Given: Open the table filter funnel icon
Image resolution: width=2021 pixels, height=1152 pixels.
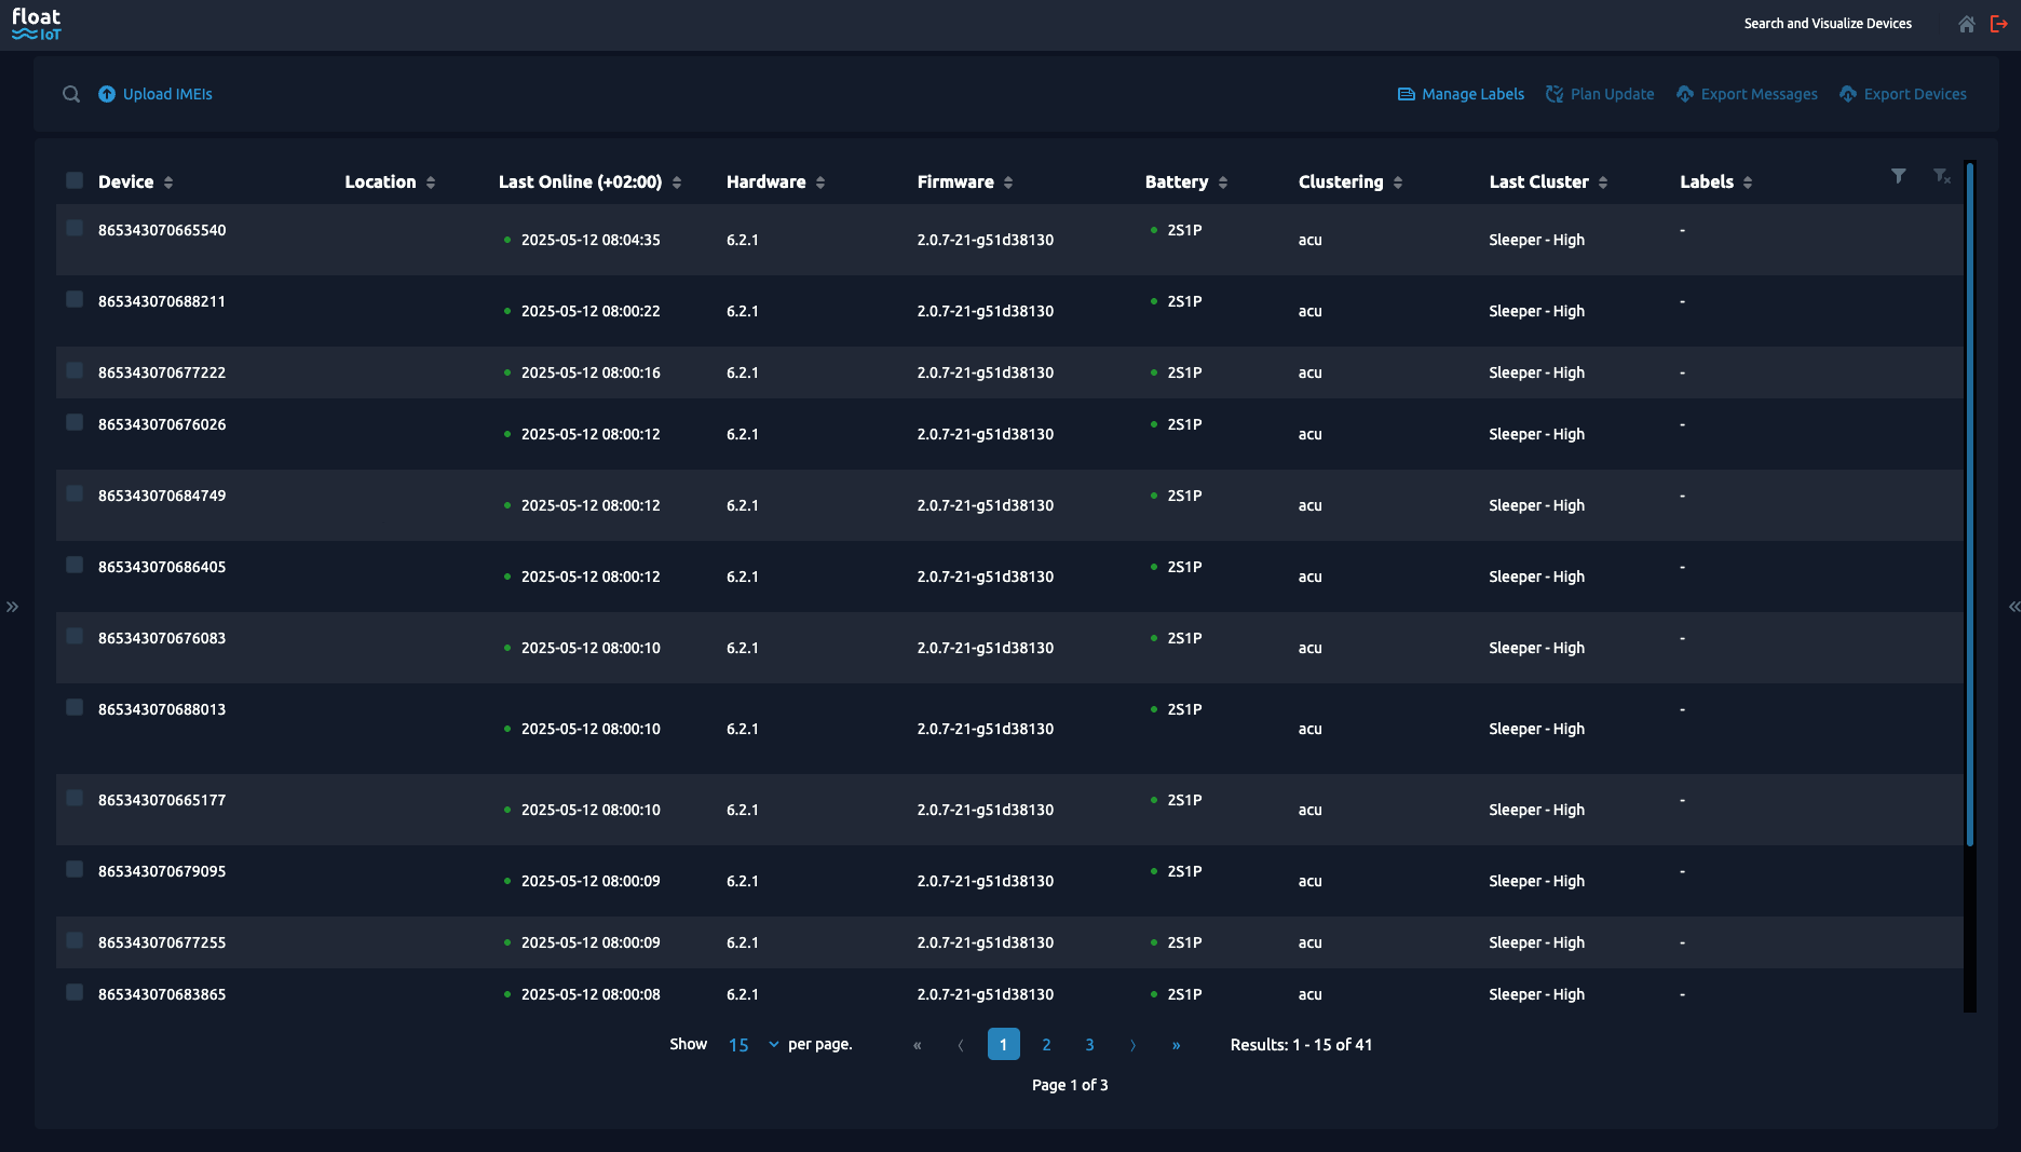Looking at the screenshot, I should tap(1898, 176).
